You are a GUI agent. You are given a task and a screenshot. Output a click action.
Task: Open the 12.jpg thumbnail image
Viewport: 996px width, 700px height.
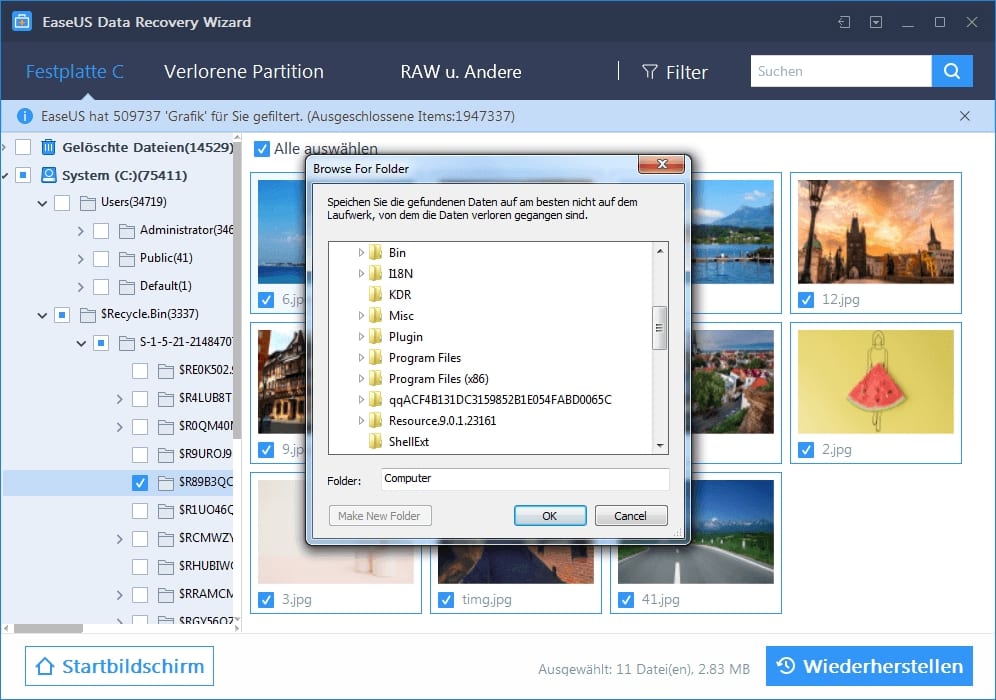(x=875, y=232)
